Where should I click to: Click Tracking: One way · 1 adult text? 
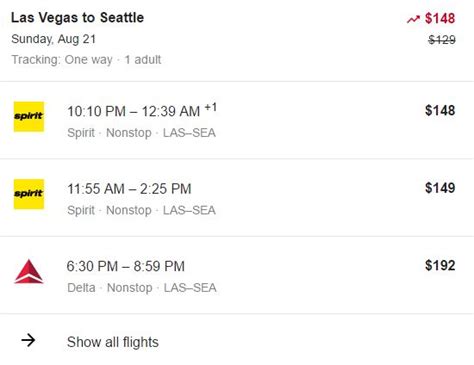click(86, 60)
